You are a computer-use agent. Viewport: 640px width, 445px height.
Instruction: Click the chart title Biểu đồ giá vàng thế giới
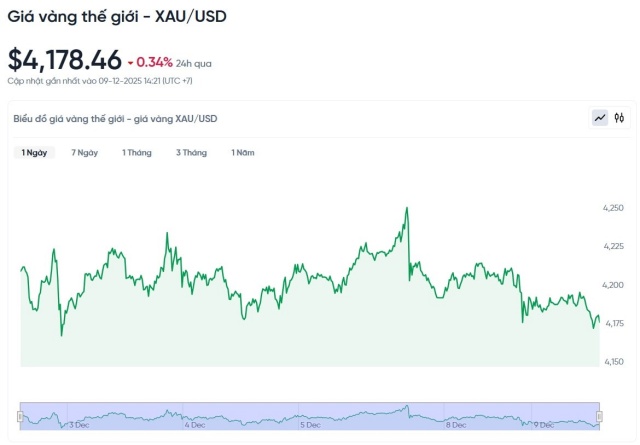pyautogui.click(x=115, y=119)
